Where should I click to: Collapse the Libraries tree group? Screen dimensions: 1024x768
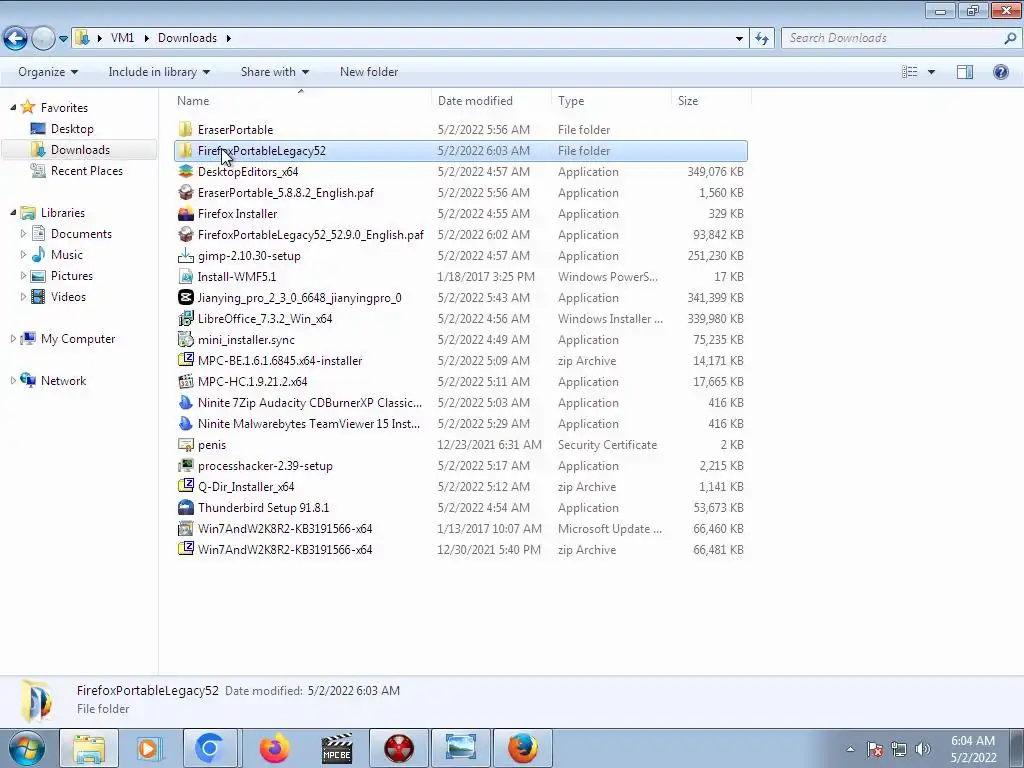click(13, 212)
